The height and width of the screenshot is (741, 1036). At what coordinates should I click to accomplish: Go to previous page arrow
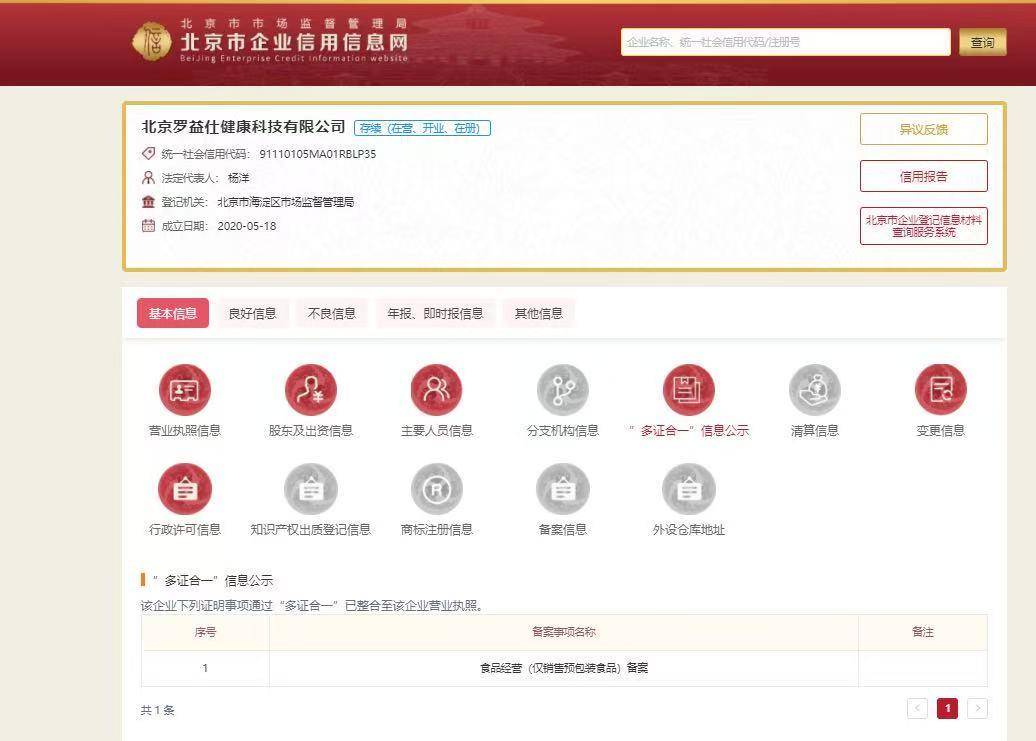tap(917, 708)
